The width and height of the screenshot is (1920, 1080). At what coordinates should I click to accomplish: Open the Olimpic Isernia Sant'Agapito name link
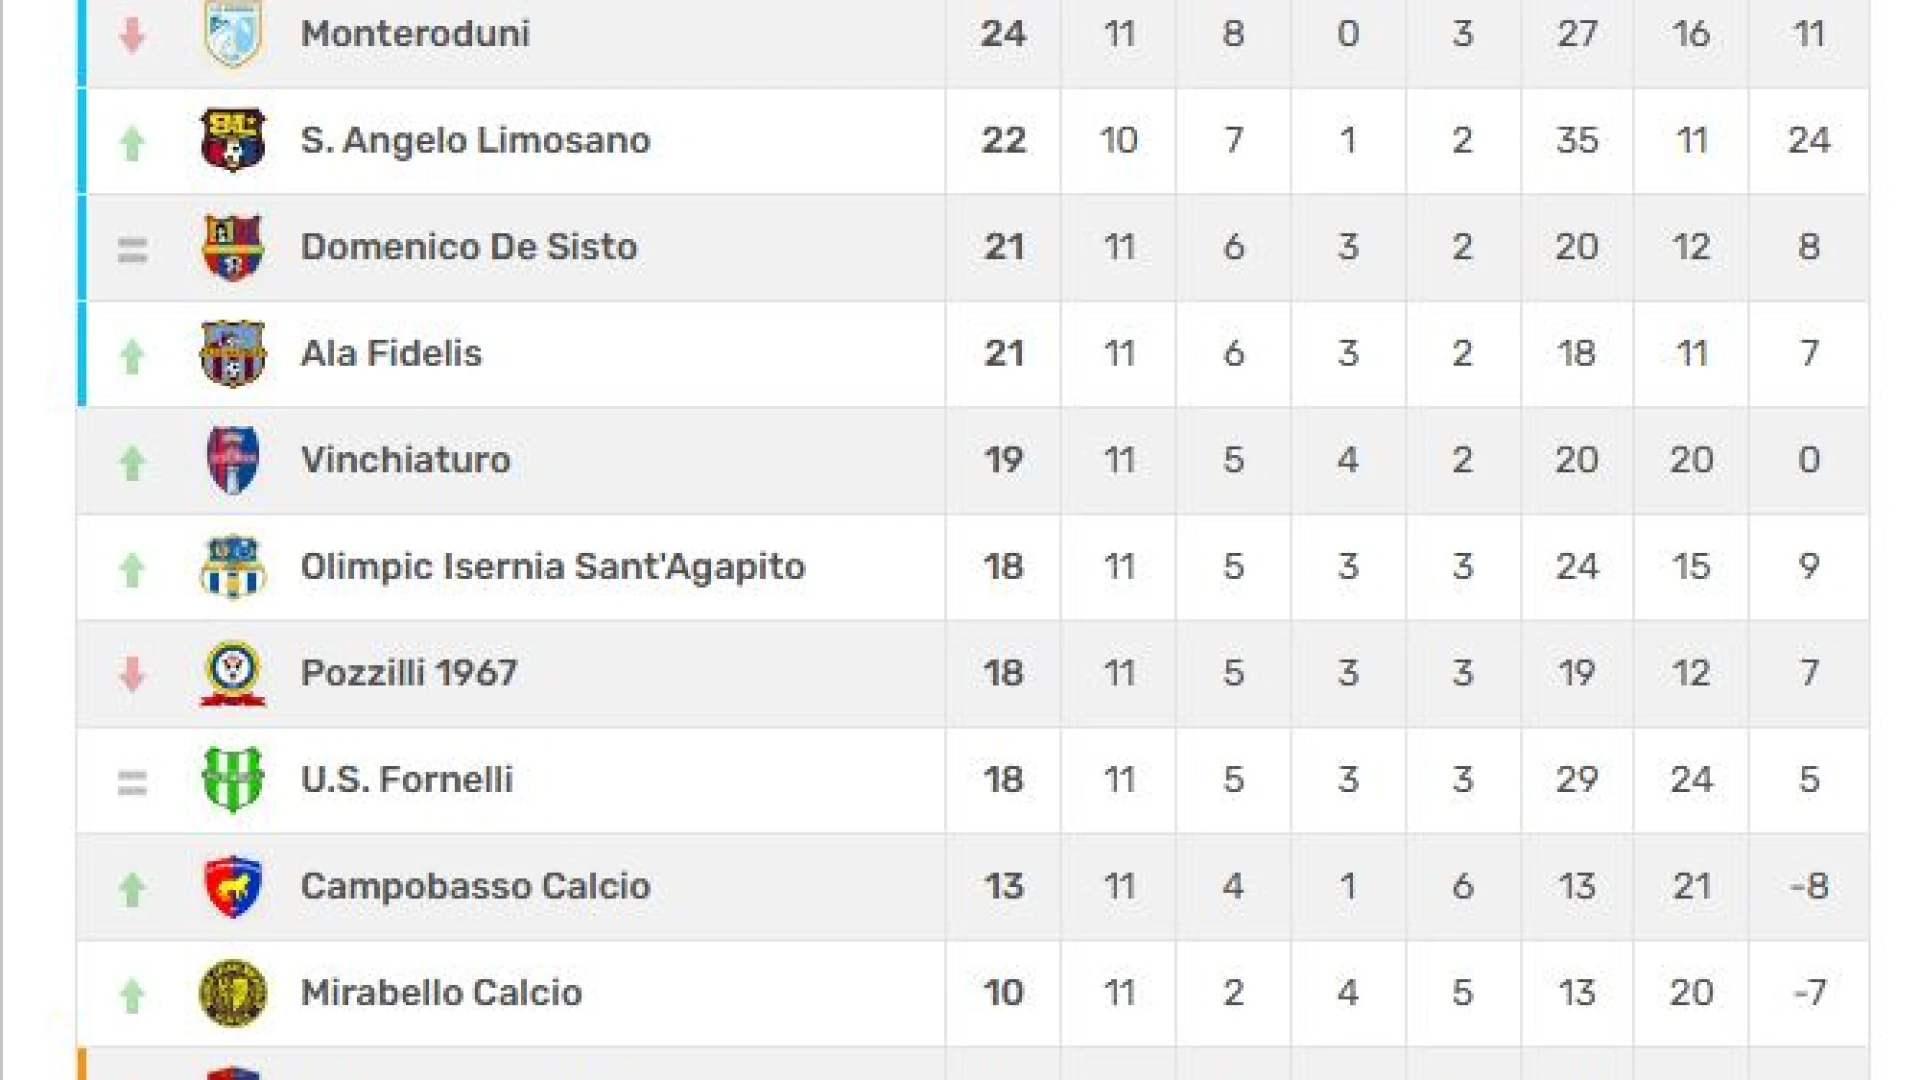pos(553,567)
